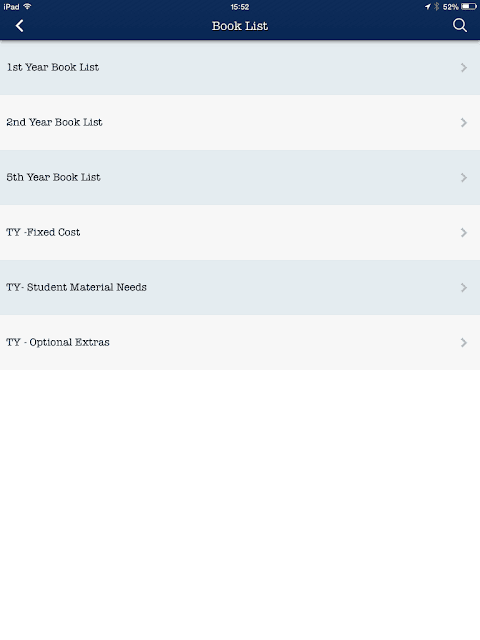Viewport: 480px width, 640px height.
Task: Expand chevron beside 1st Year Book List
Action: 464,67
